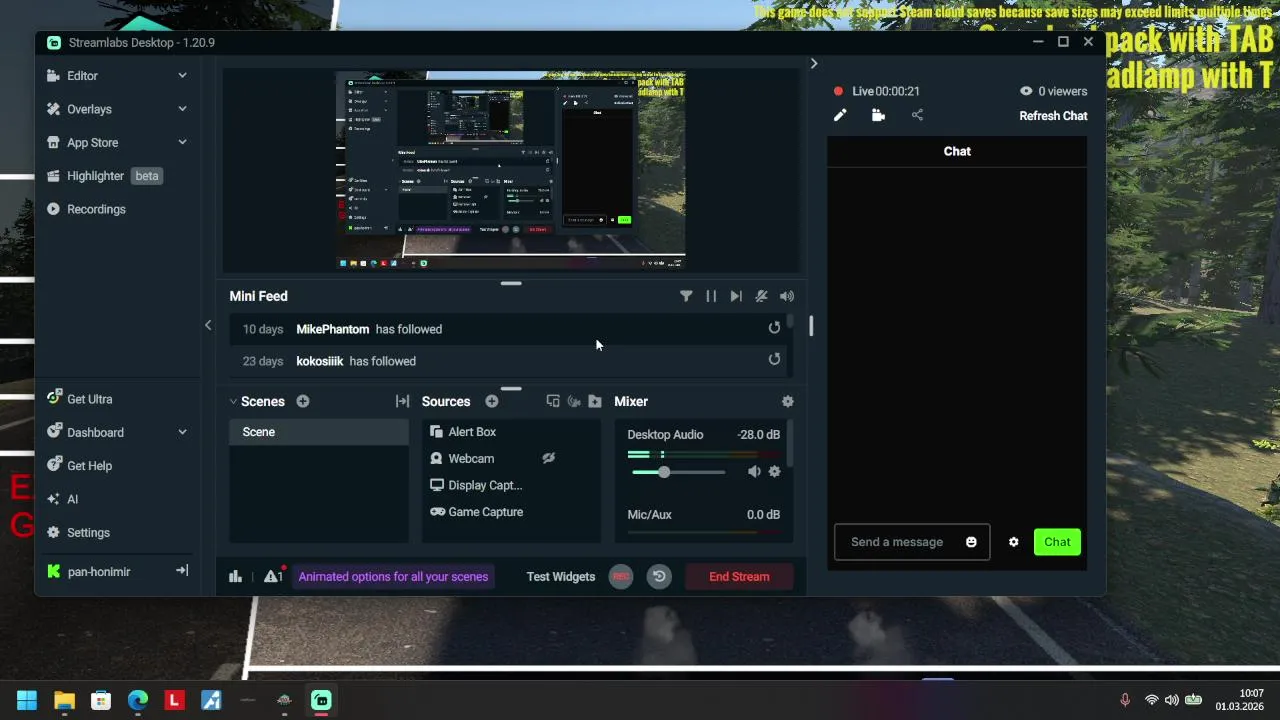Viewport: 1280px width, 720px height.
Task: Toggle muting of event notifications in Mini Feed
Action: 761,296
